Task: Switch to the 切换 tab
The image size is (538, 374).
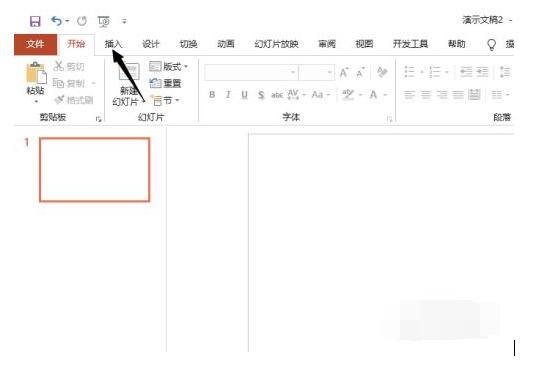Action: click(x=188, y=44)
